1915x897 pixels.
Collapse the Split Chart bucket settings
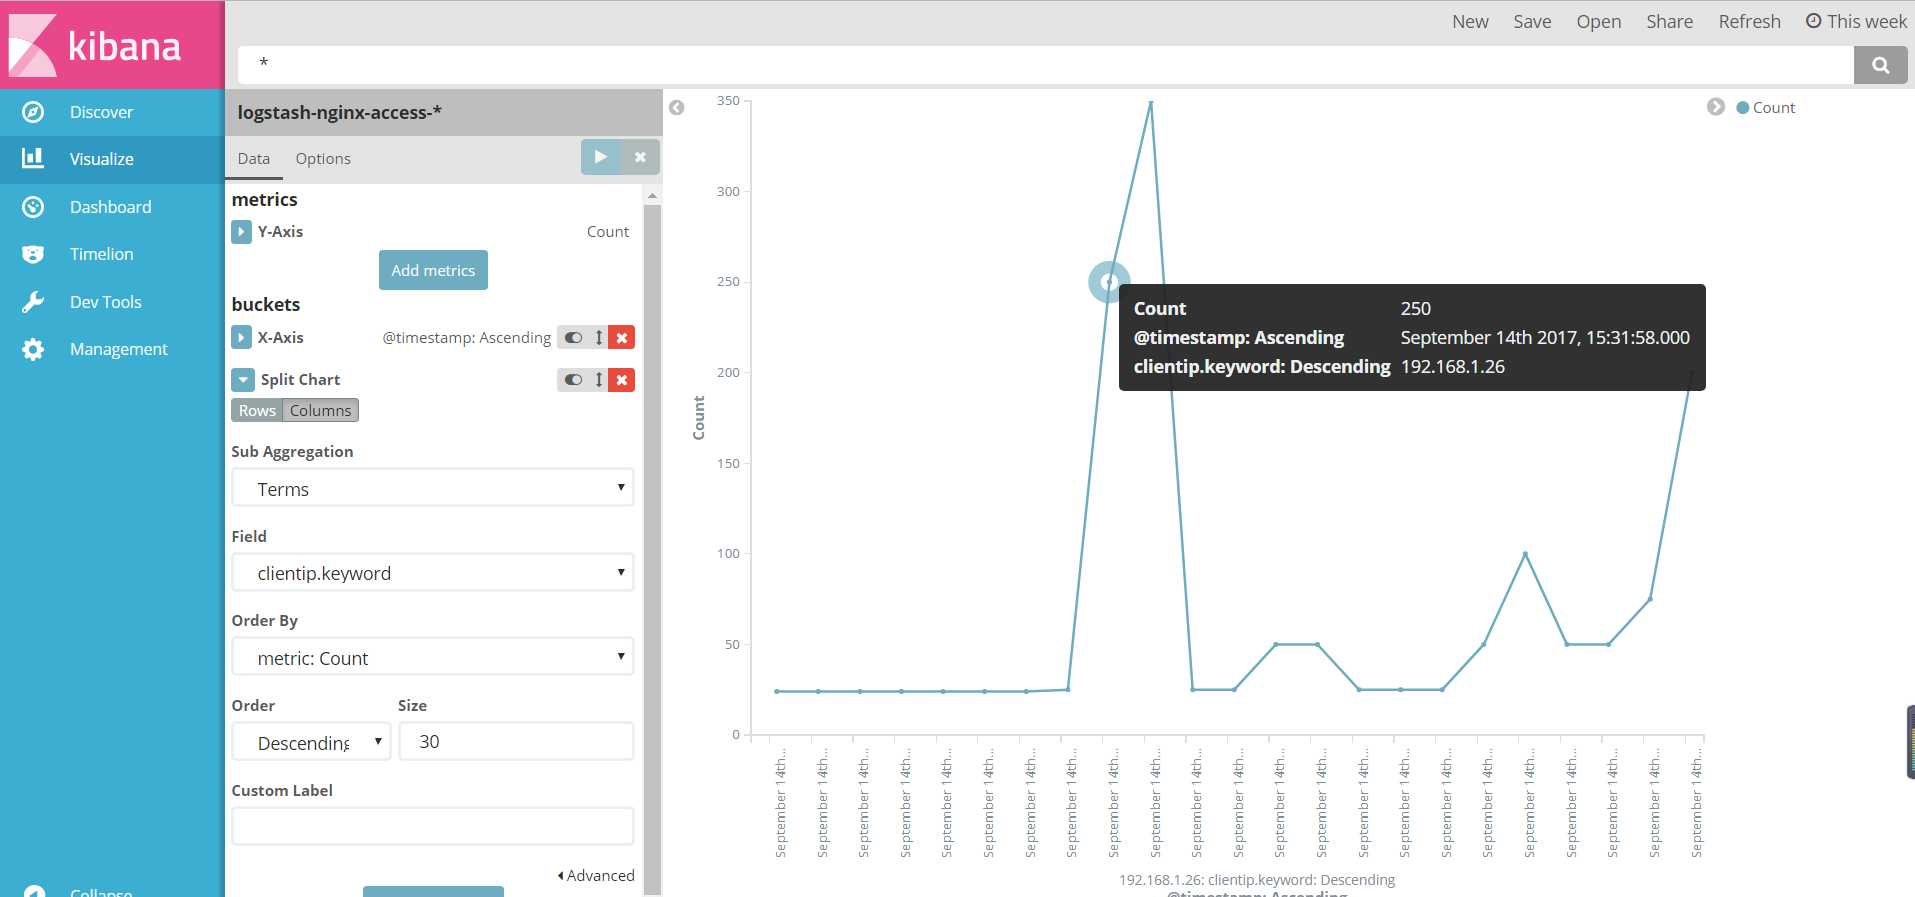[243, 380]
